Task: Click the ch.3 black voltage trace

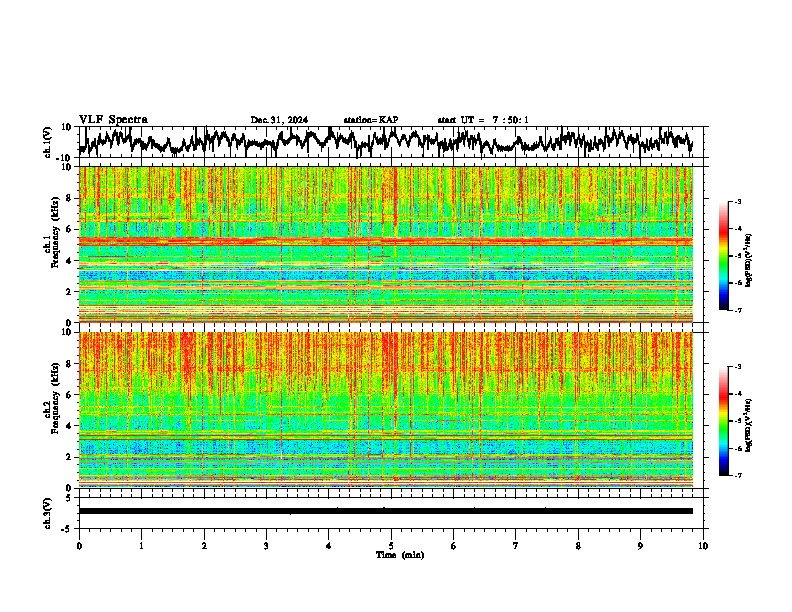Action: [386, 511]
